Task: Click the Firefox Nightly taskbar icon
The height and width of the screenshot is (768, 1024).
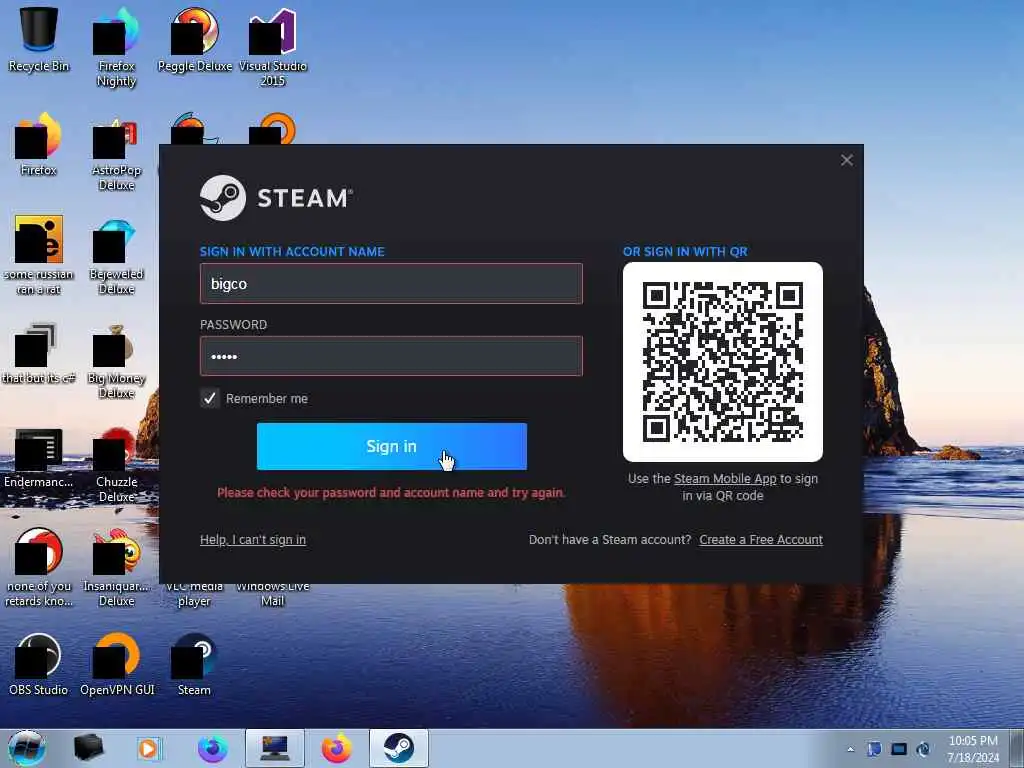Action: 212,748
